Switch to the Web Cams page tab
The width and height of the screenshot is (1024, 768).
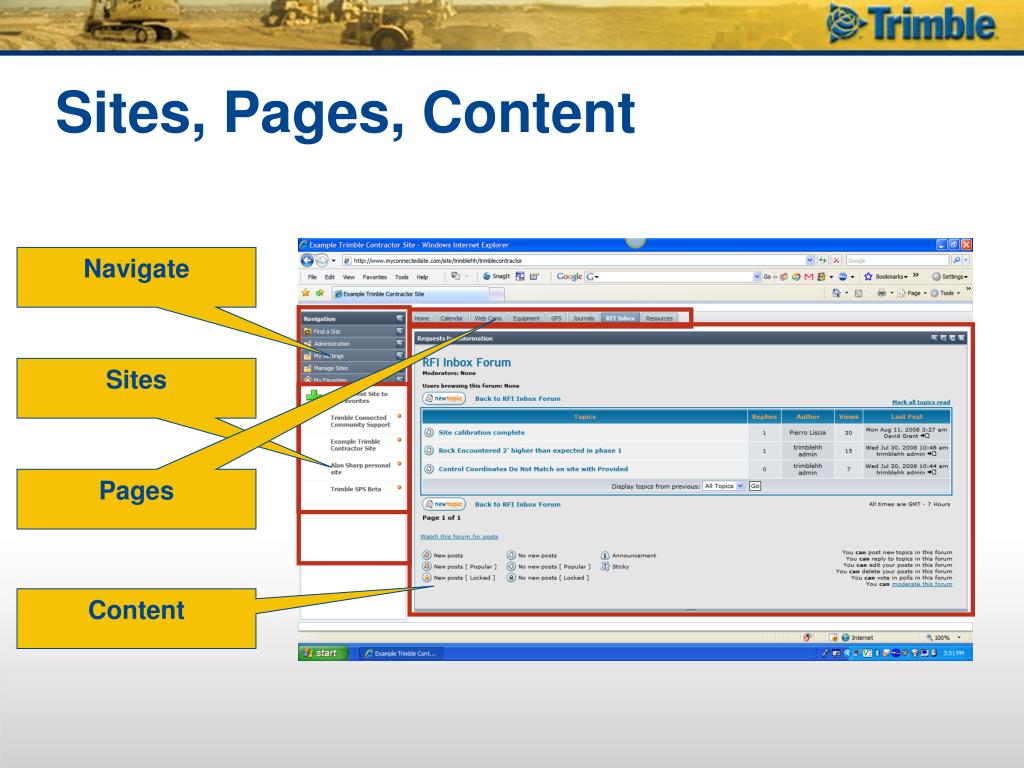point(488,318)
